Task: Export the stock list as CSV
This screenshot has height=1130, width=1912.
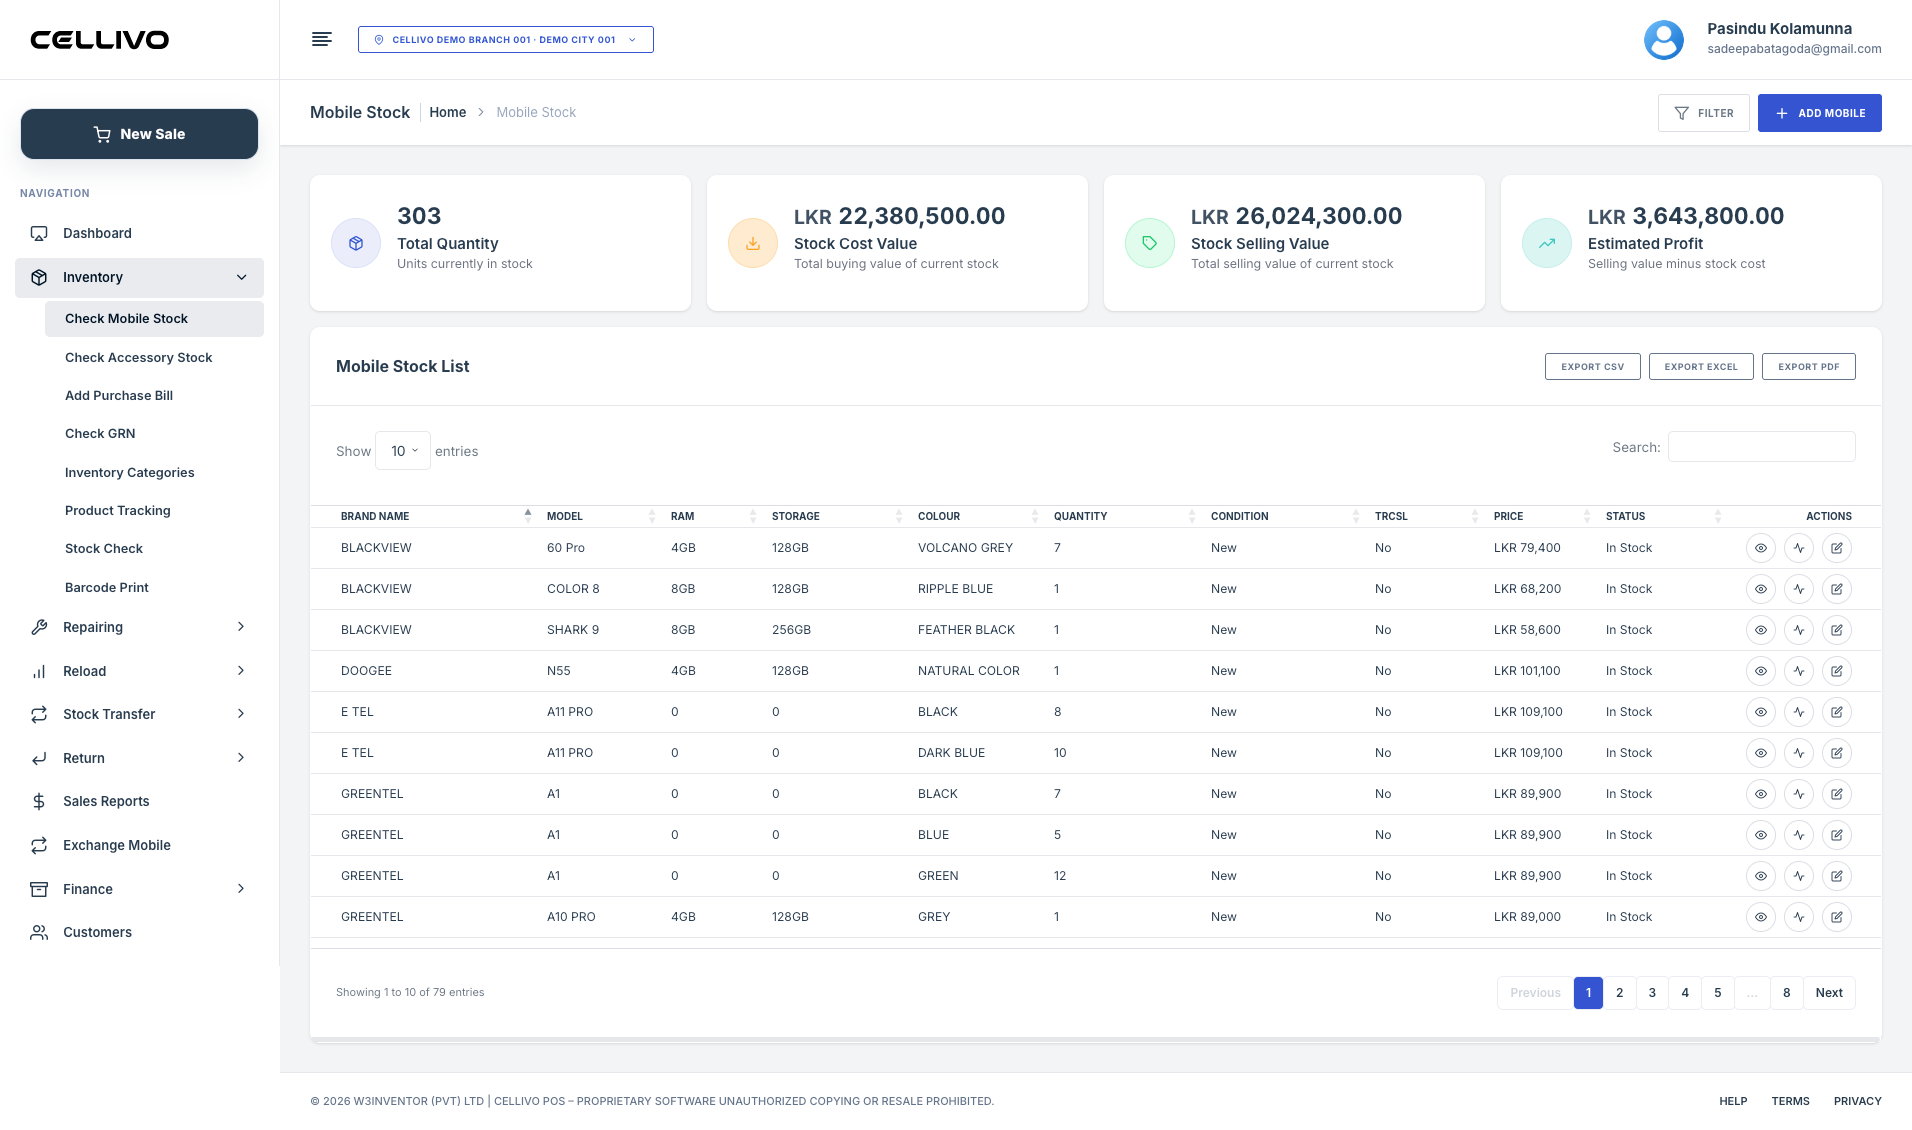Action: point(1592,367)
